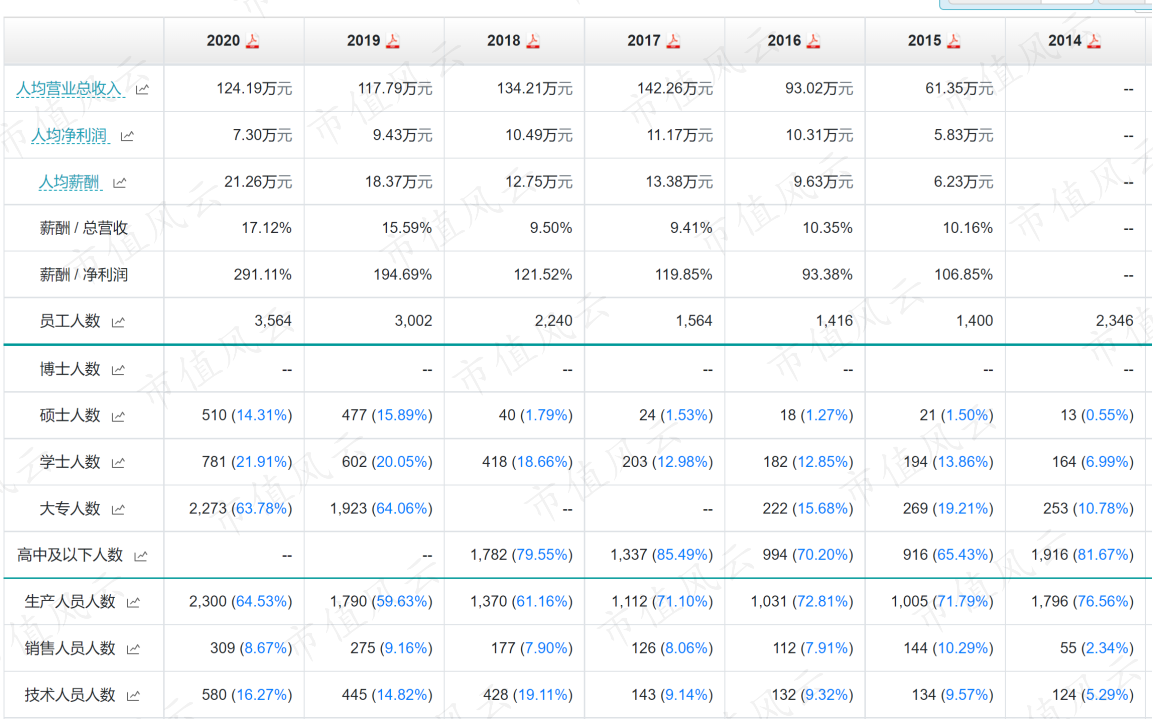The height and width of the screenshot is (719, 1153).
Task: Open the 2019 annual report PDF icon
Action: pyautogui.click(x=393, y=40)
